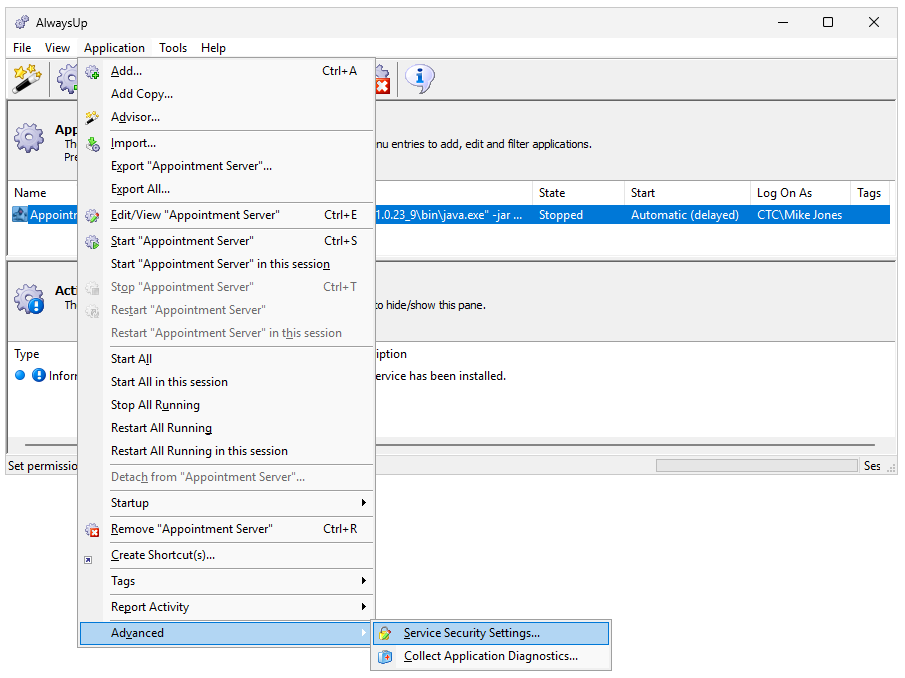The image size is (905, 678).
Task: Click the Advisor wand icon in the menu
Action: pyautogui.click(x=91, y=117)
